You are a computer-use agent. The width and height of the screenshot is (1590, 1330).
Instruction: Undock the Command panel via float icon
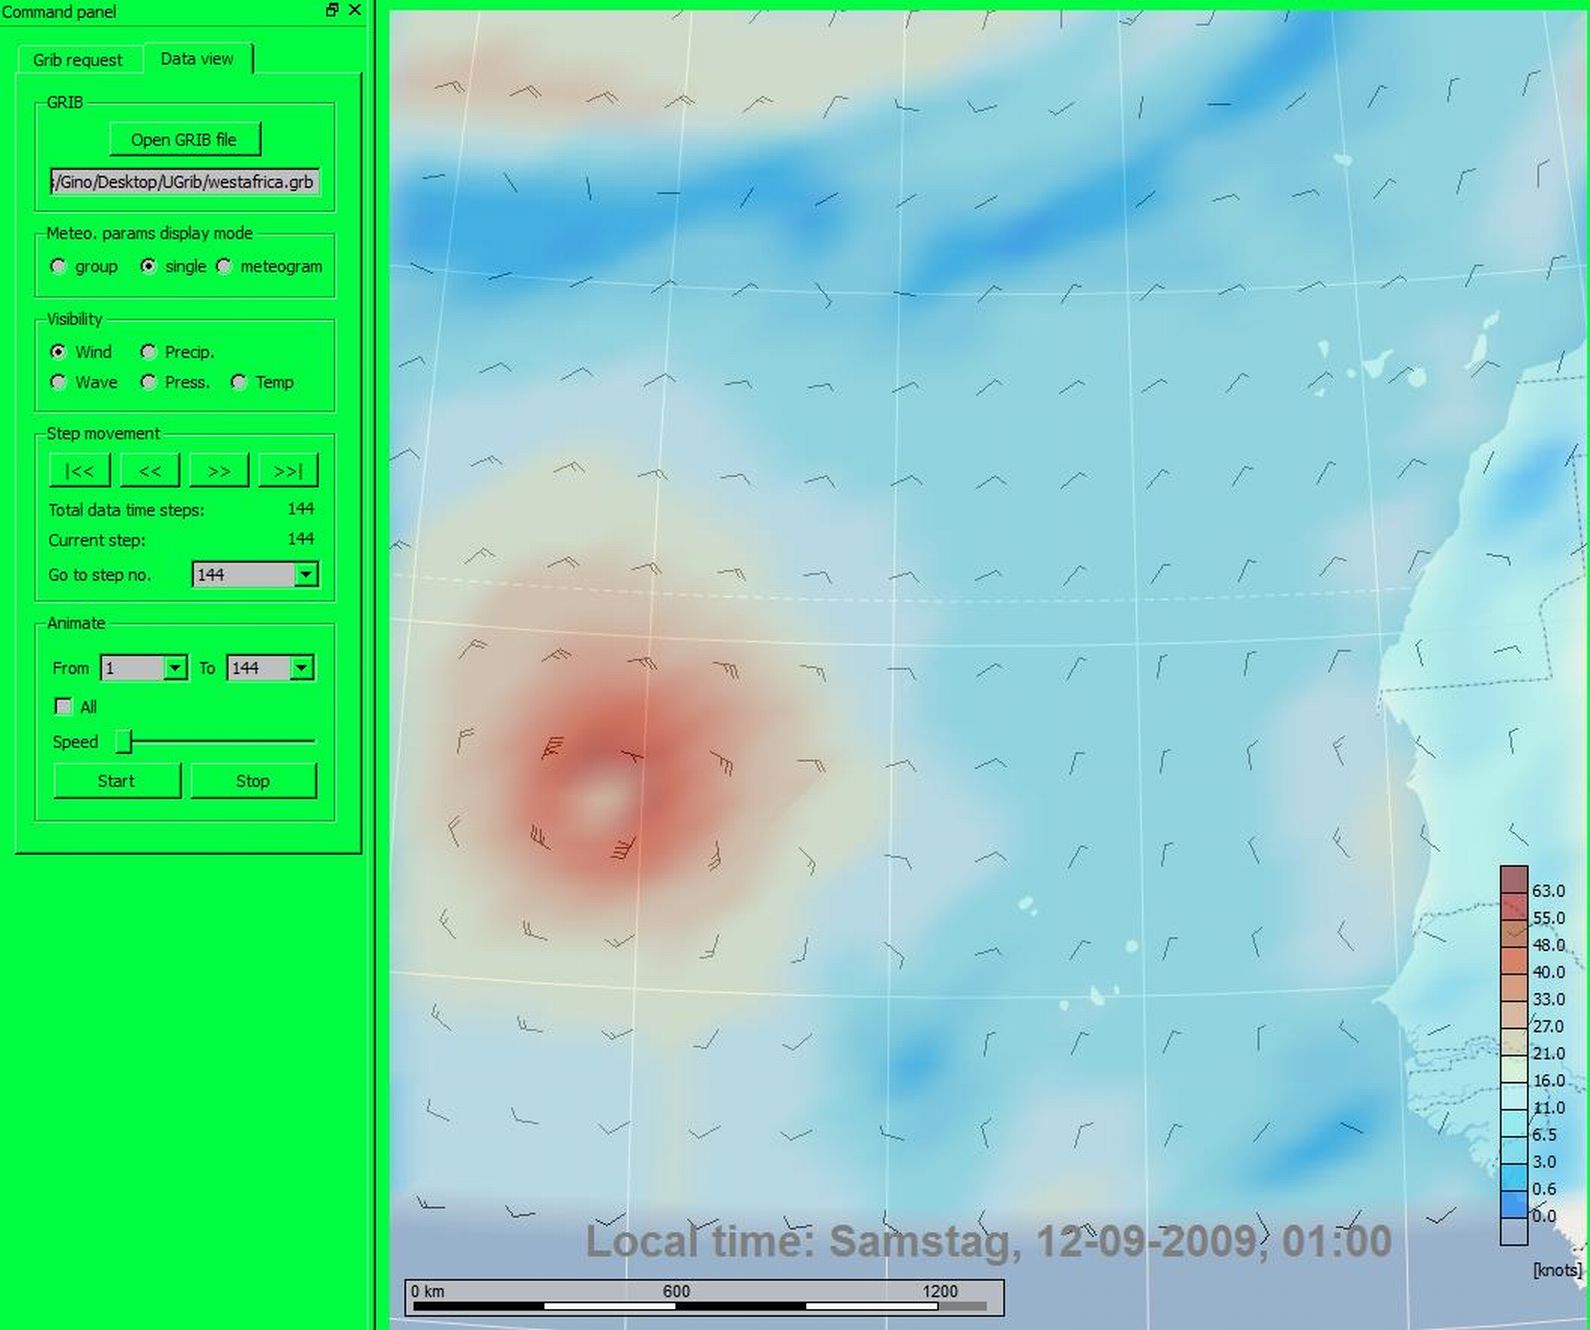[x=332, y=10]
